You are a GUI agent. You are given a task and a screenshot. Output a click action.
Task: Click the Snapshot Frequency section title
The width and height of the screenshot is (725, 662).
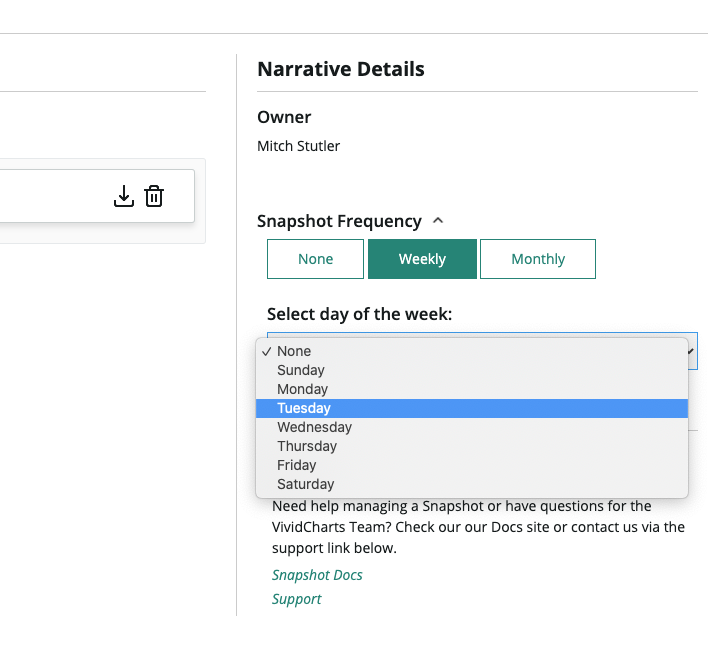click(339, 221)
